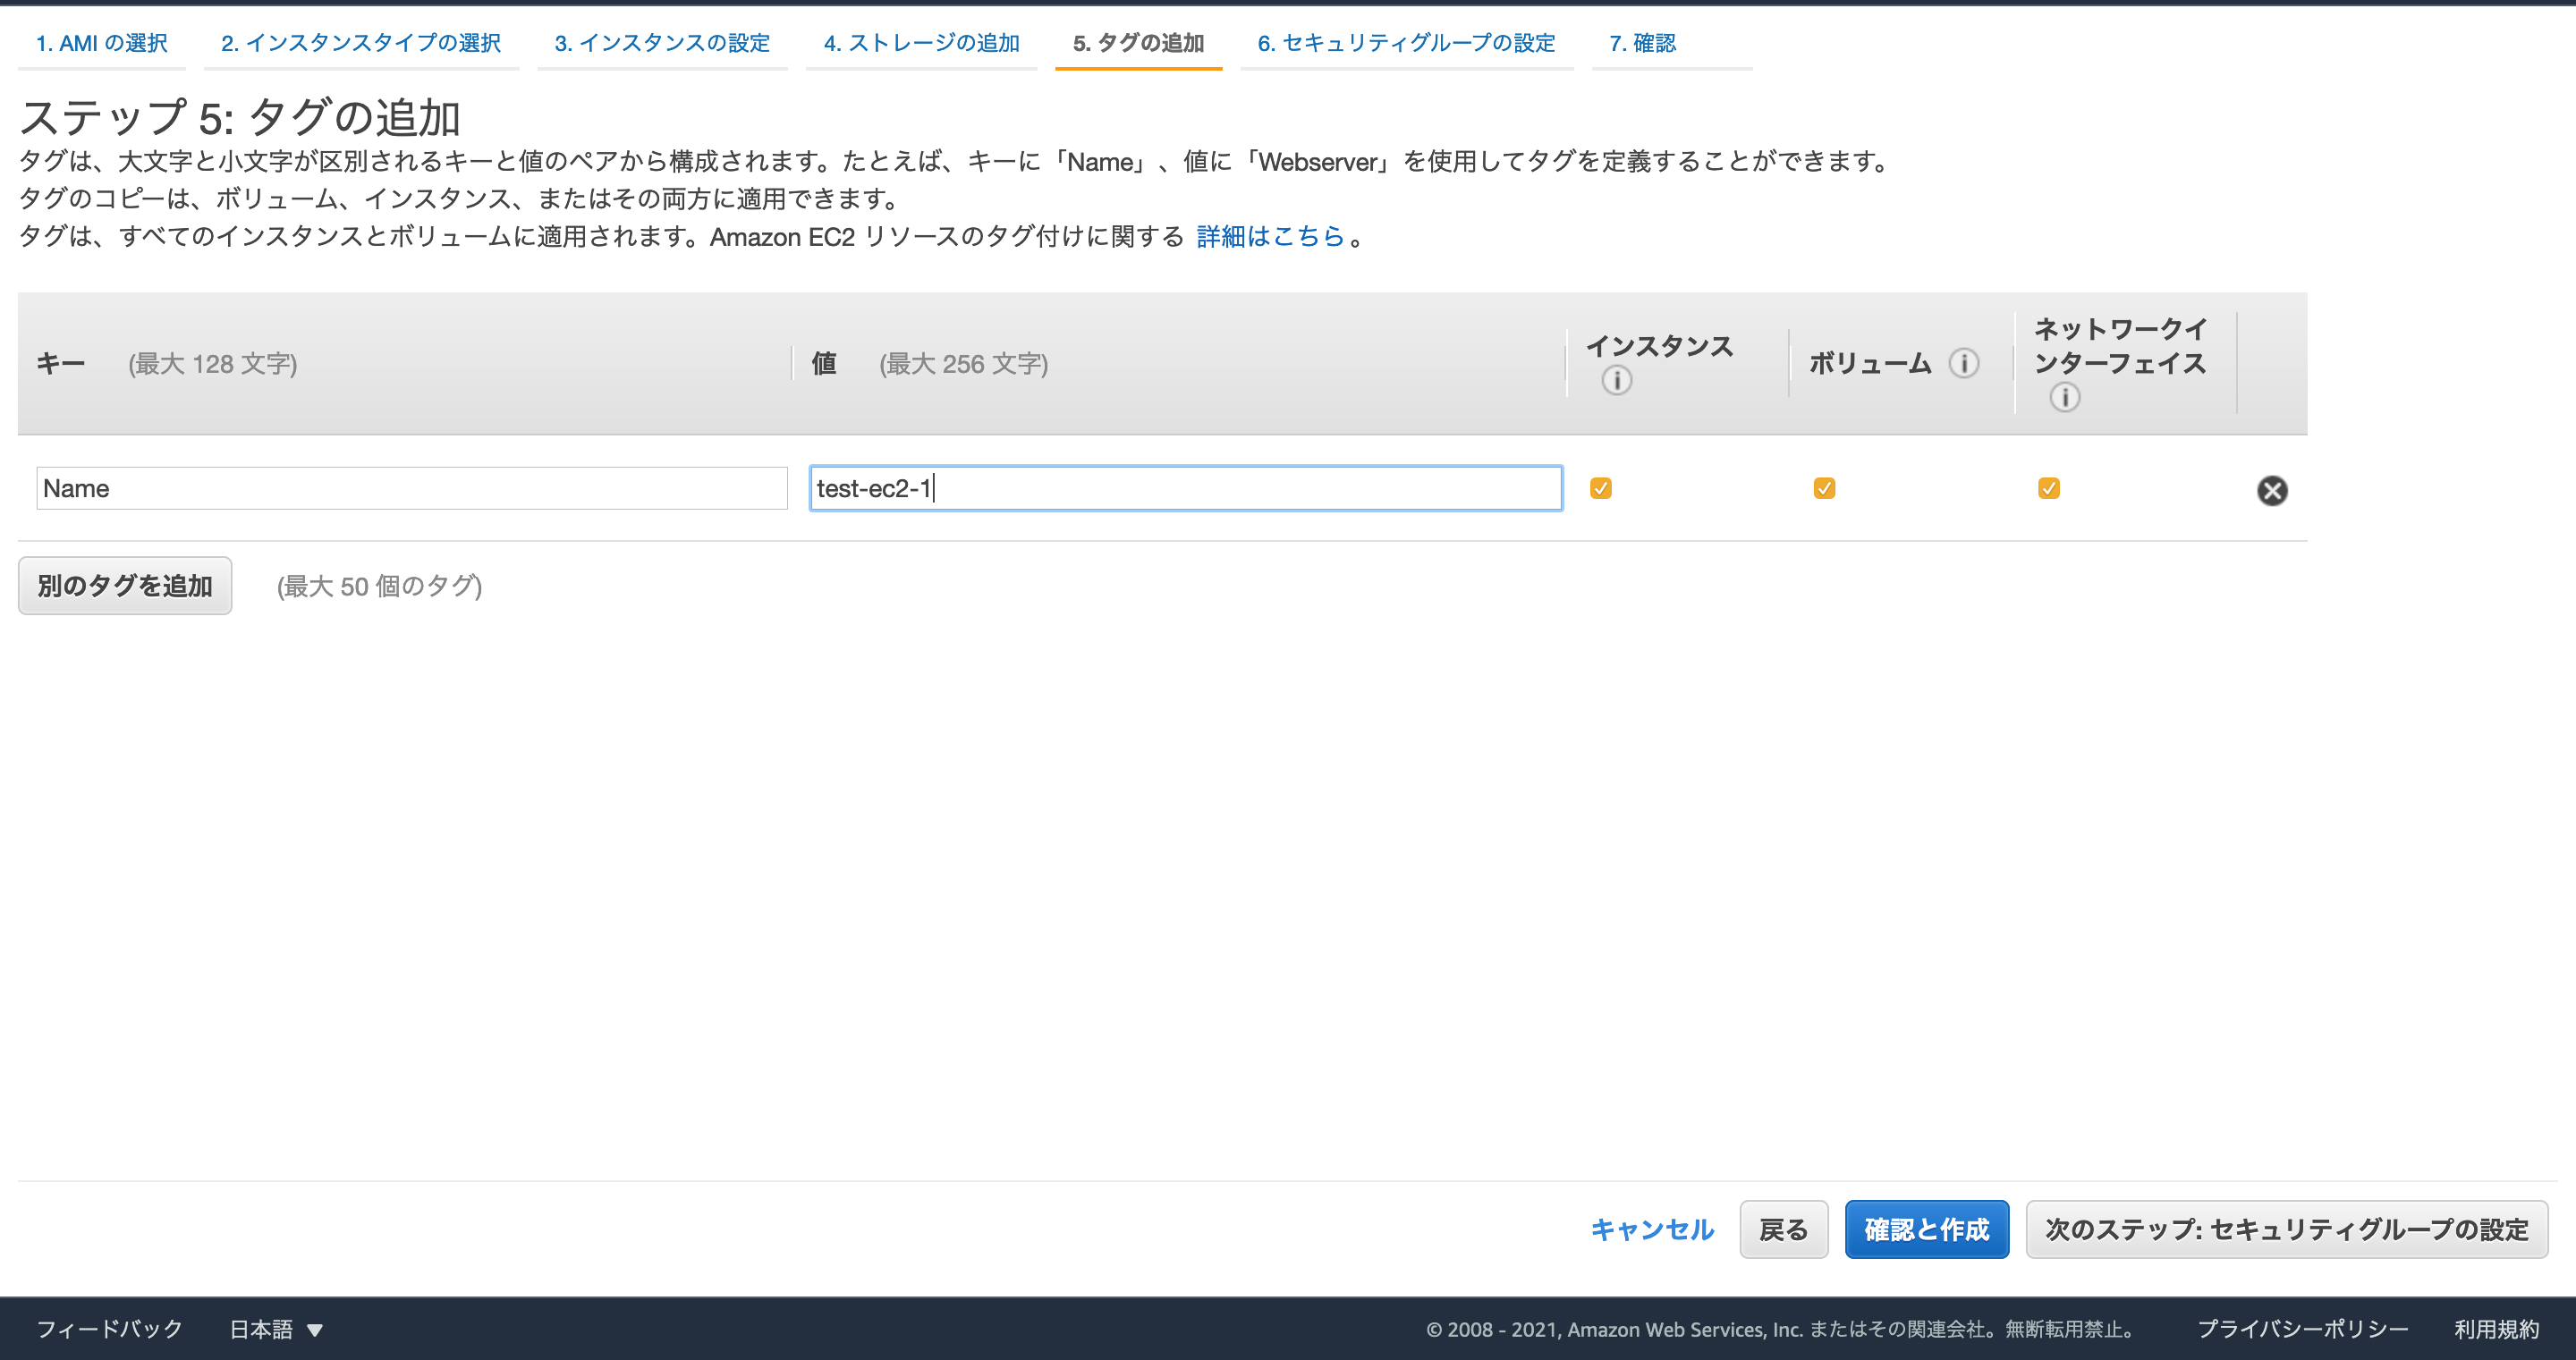2576x1360 pixels.
Task: Remove the Name tag row with X icon
Action: (x=2272, y=490)
